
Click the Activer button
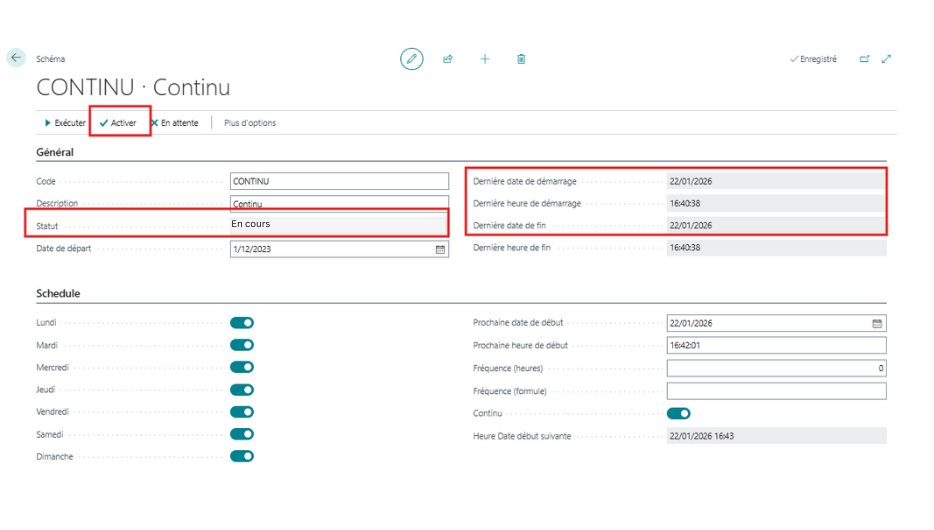coord(118,123)
